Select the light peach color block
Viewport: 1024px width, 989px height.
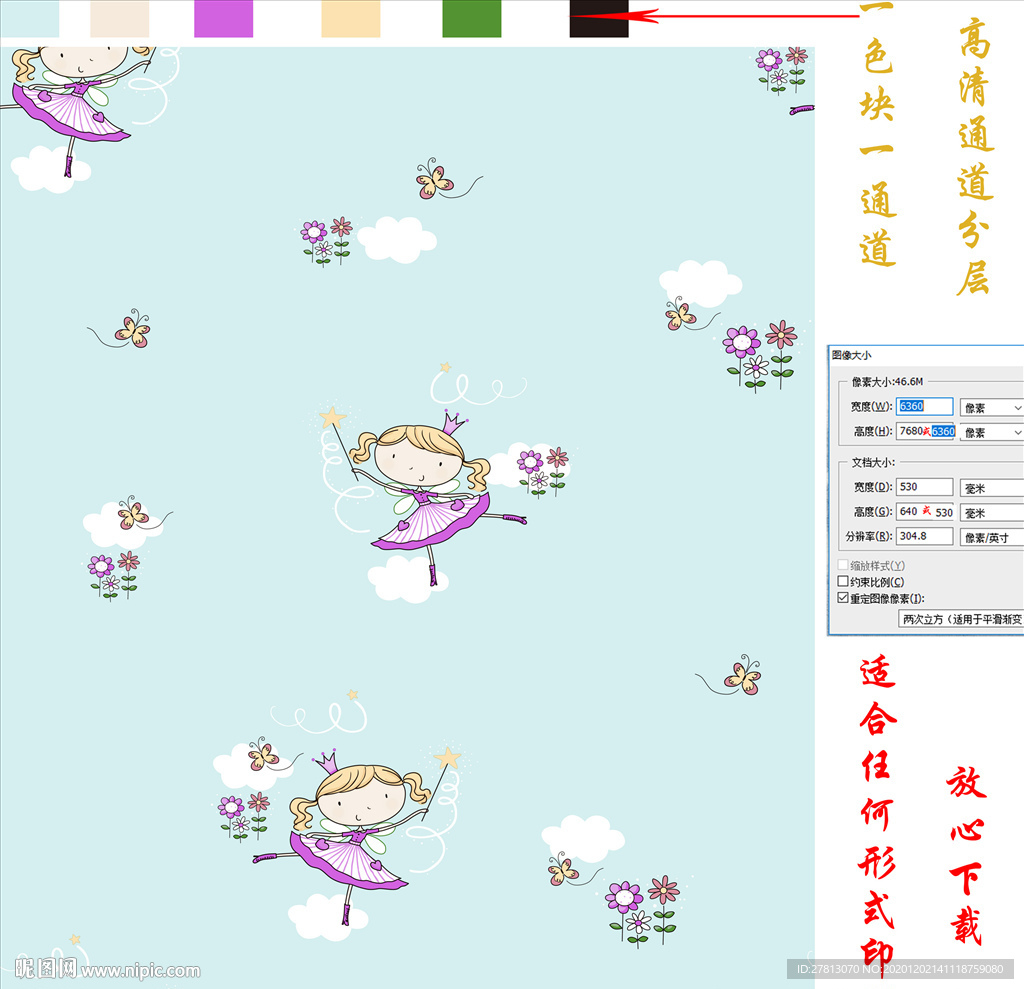click(x=120, y=18)
